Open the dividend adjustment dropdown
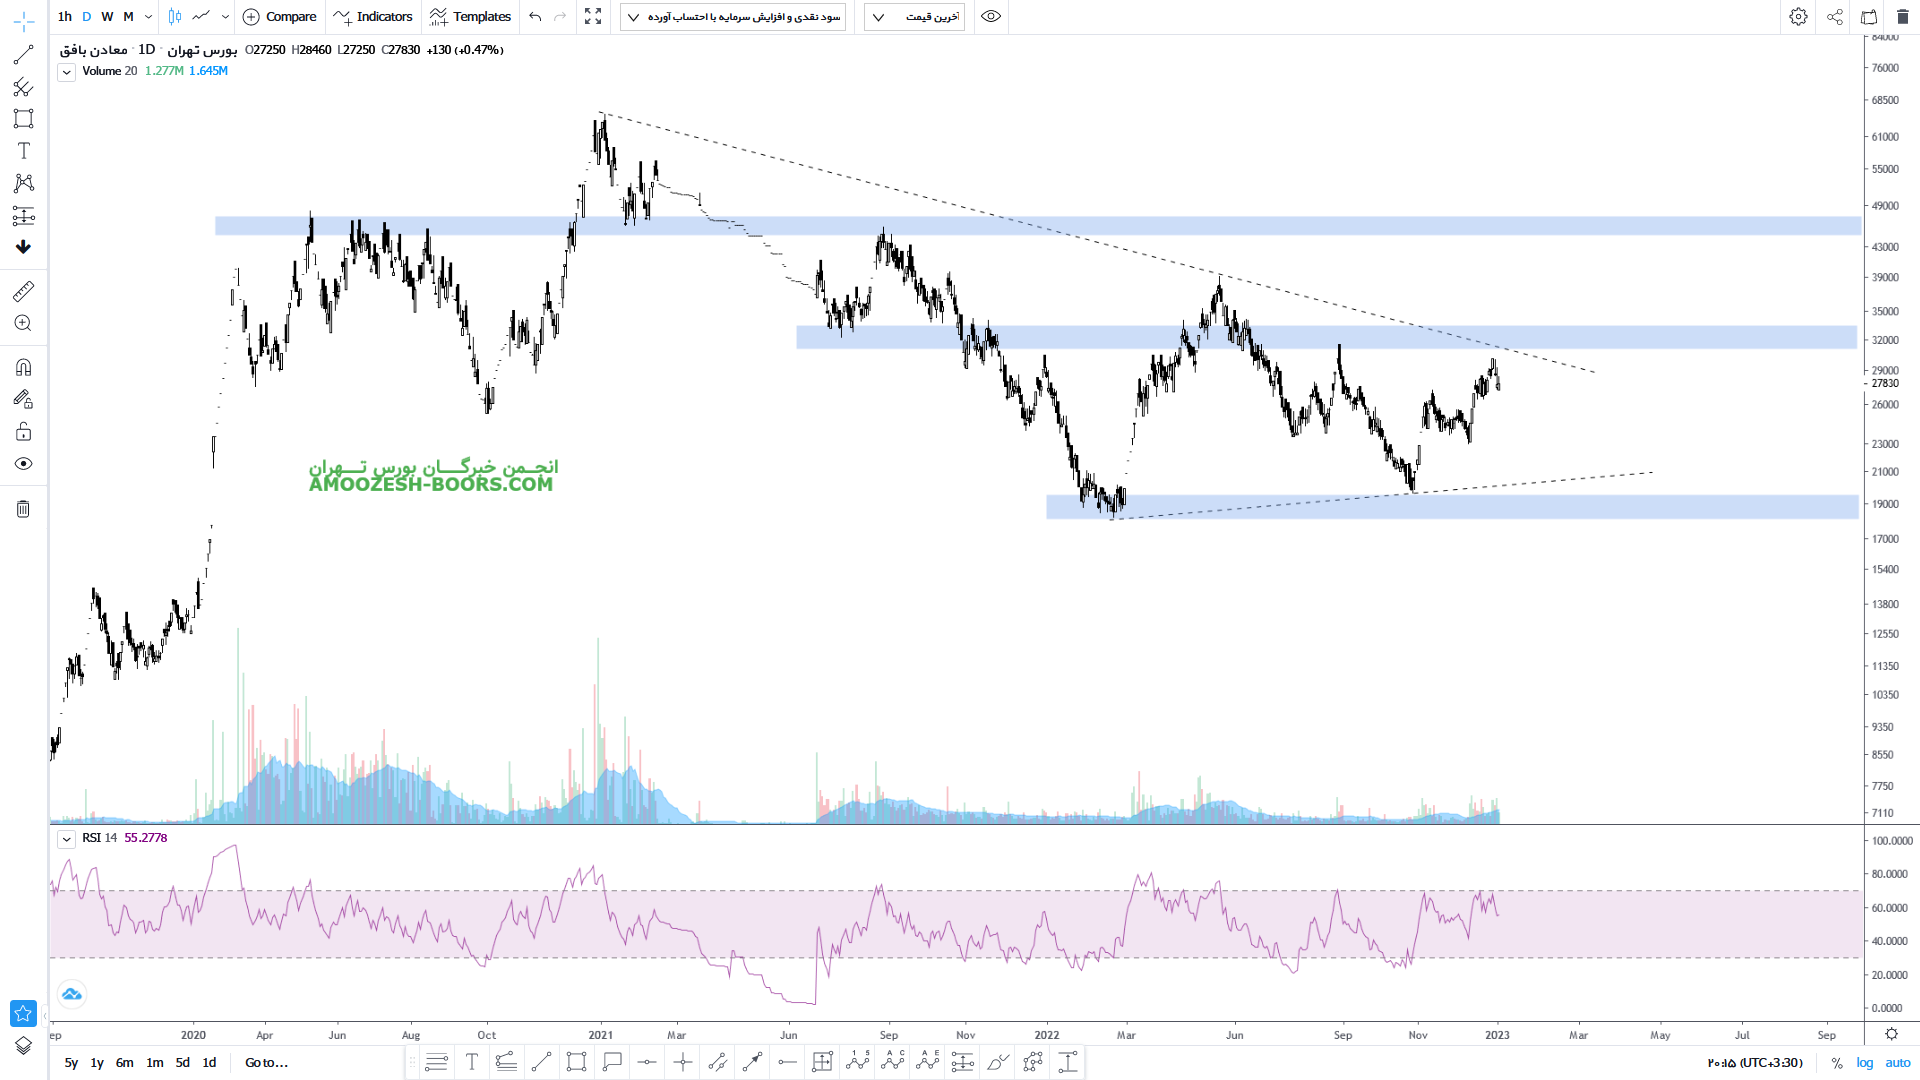Viewport: 1920px width, 1080px height. point(733,17)
